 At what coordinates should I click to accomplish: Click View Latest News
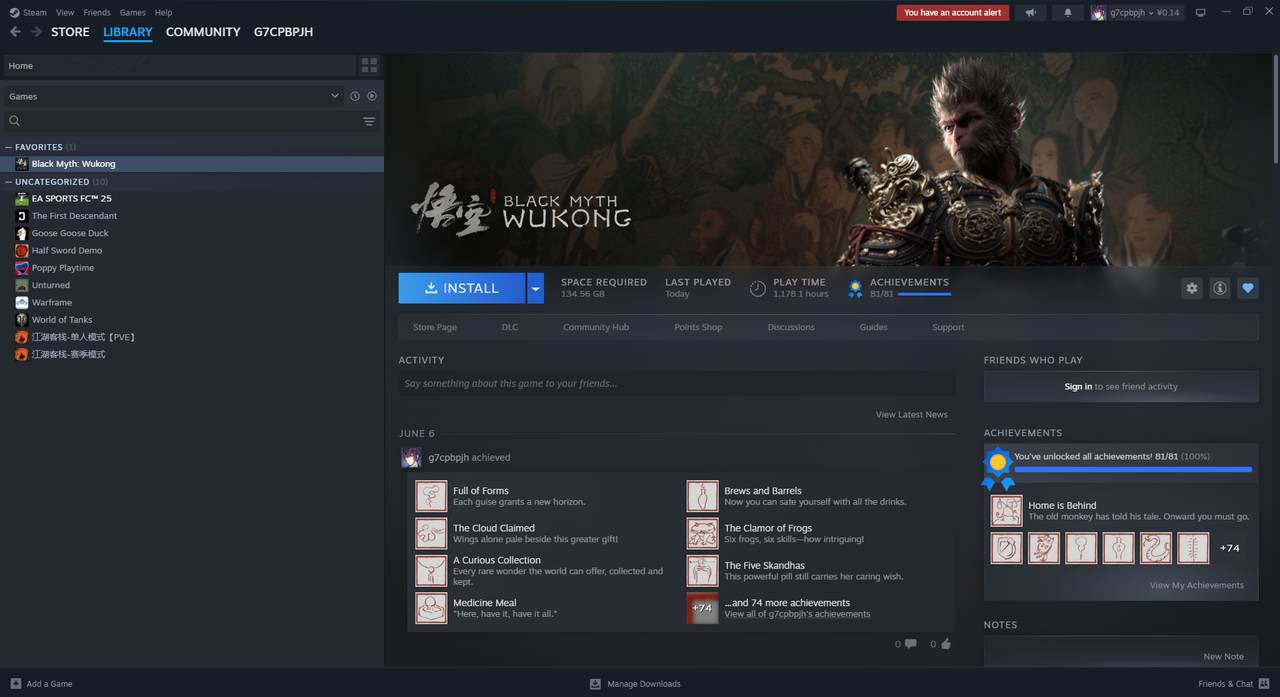[912, 415]
